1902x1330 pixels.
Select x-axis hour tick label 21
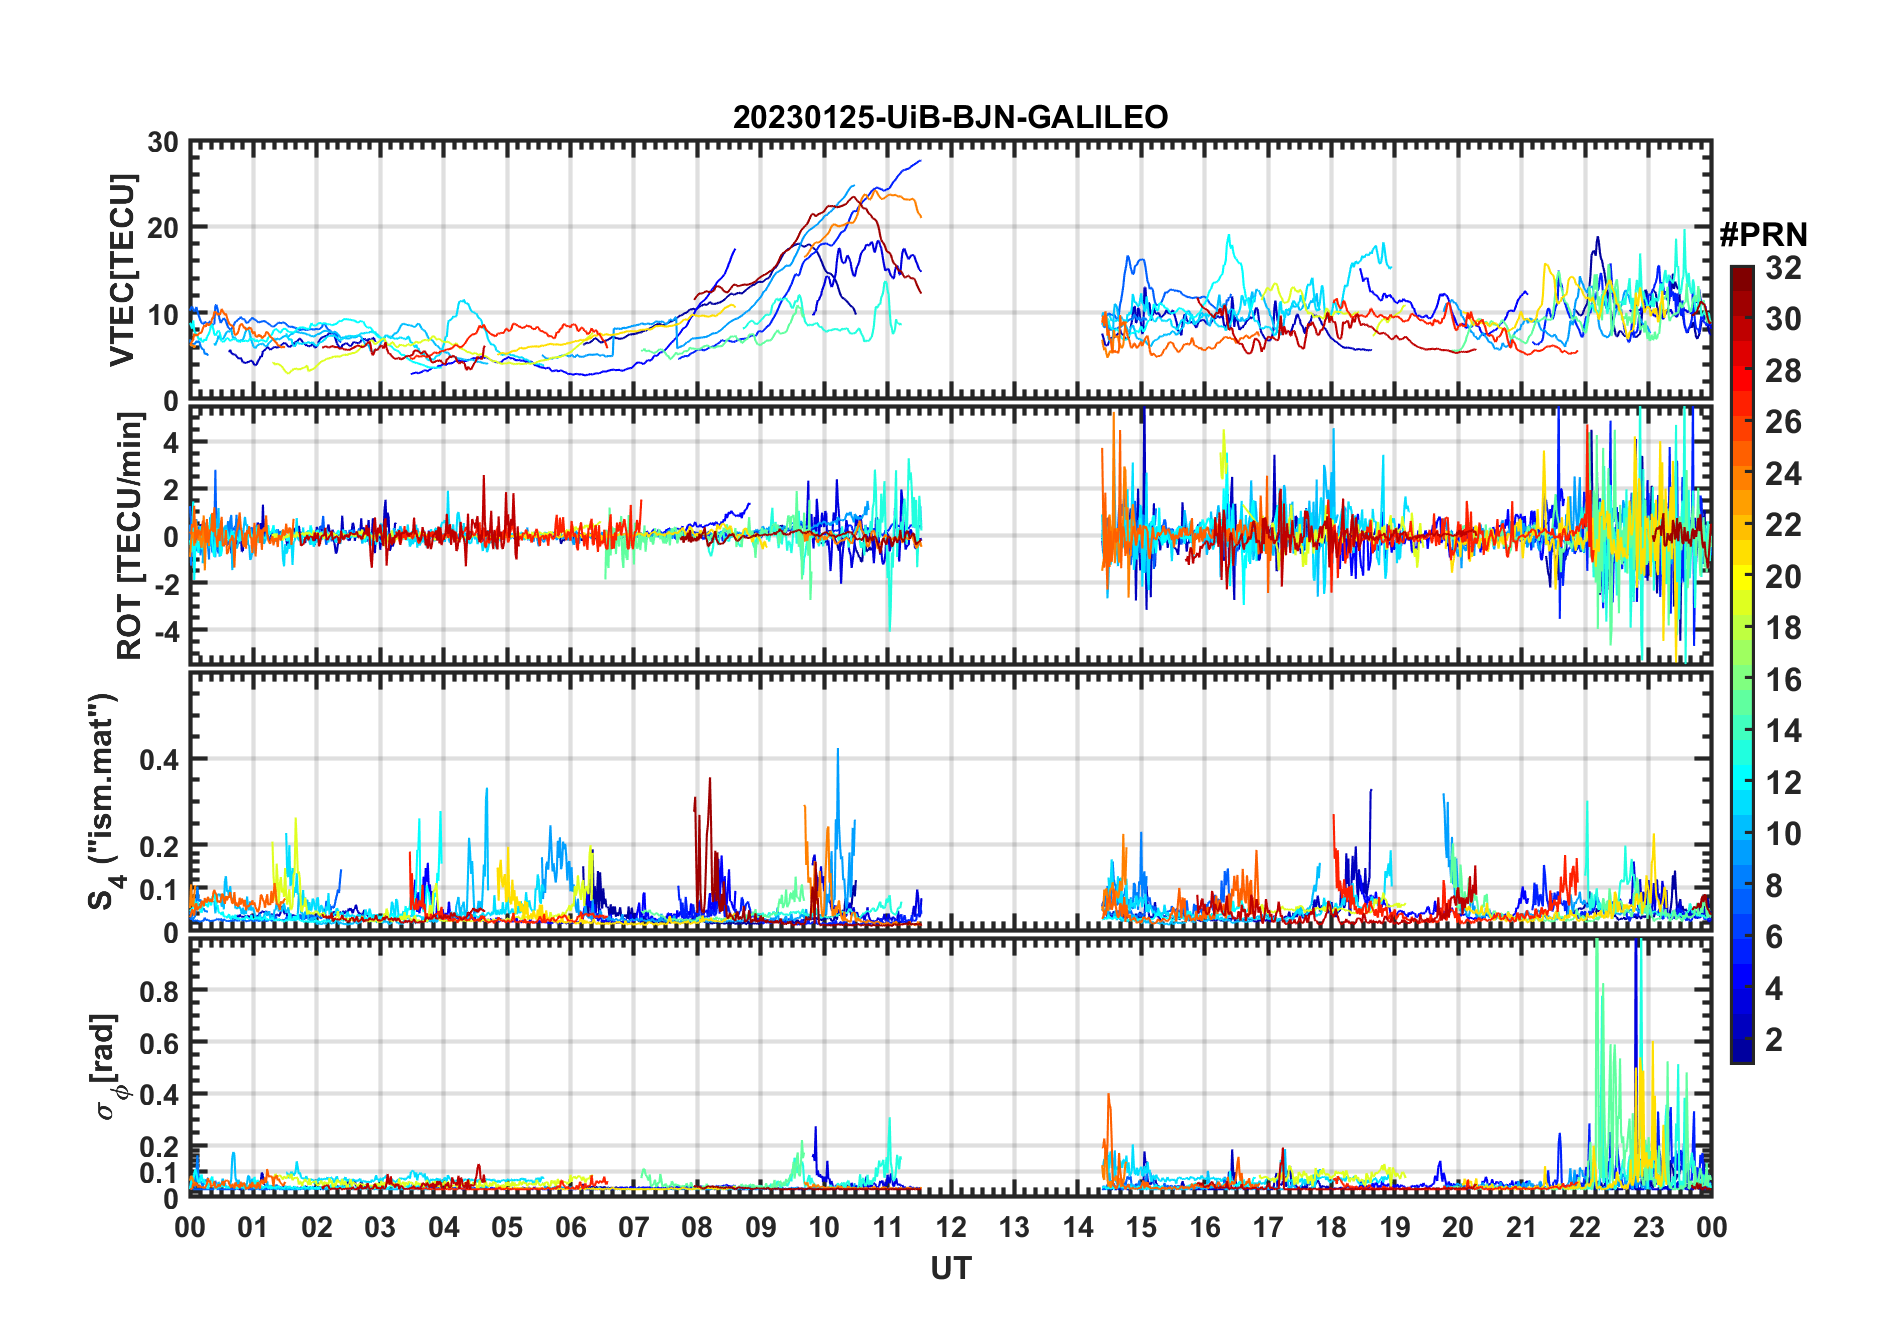point(1521,1227)
